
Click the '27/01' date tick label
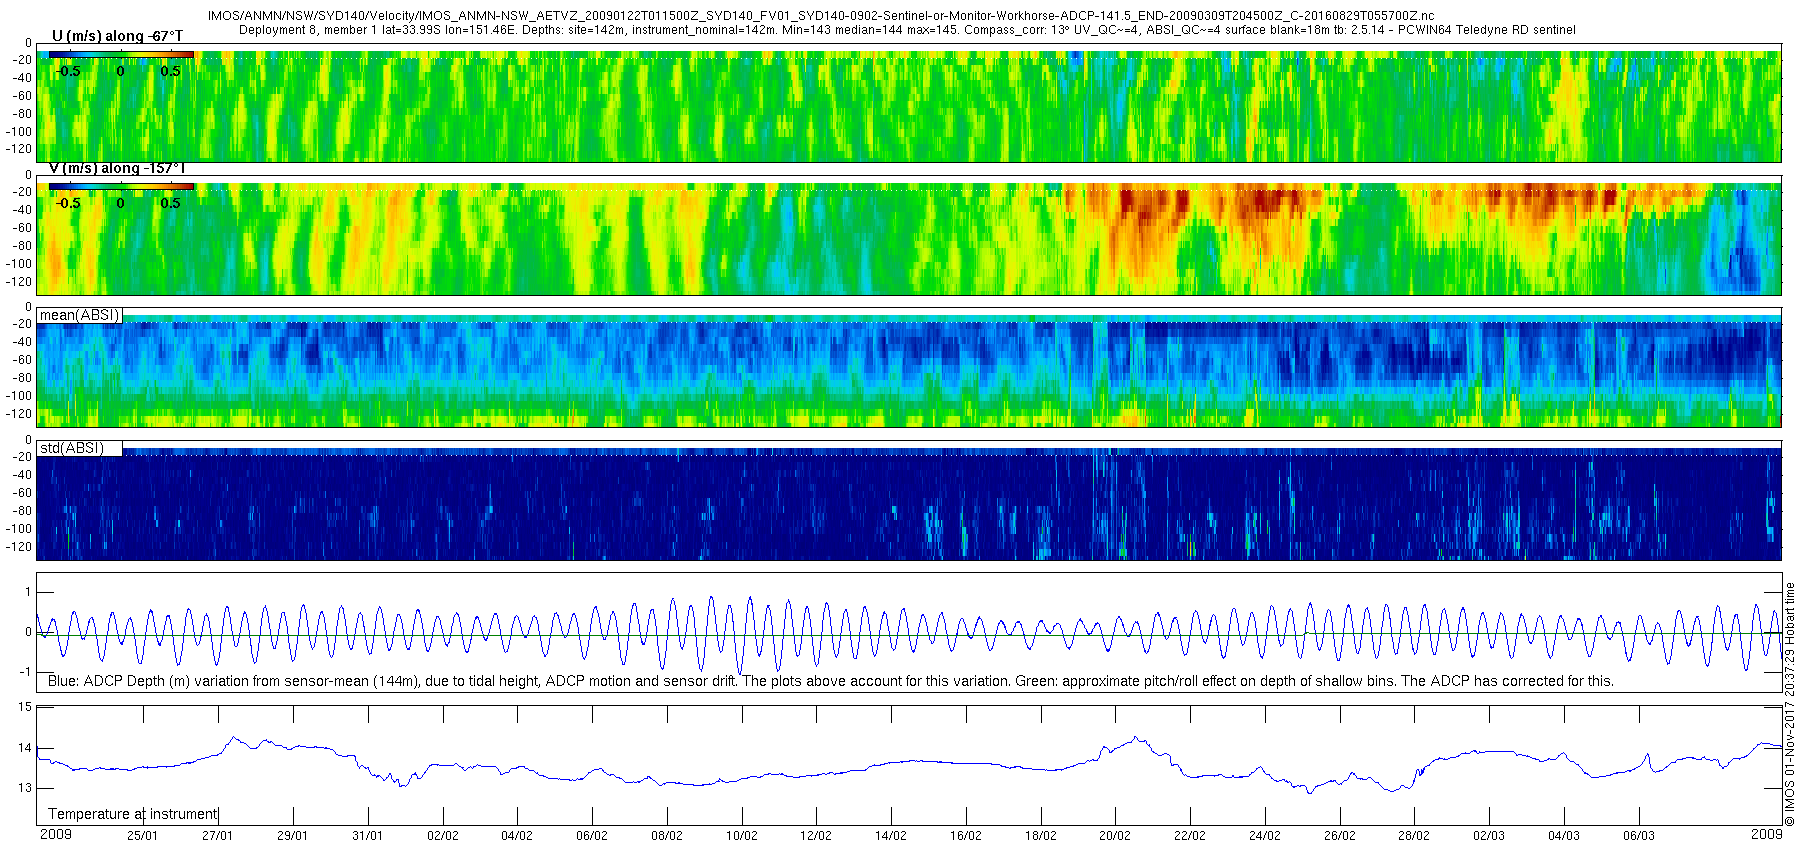tap(218, 836)
